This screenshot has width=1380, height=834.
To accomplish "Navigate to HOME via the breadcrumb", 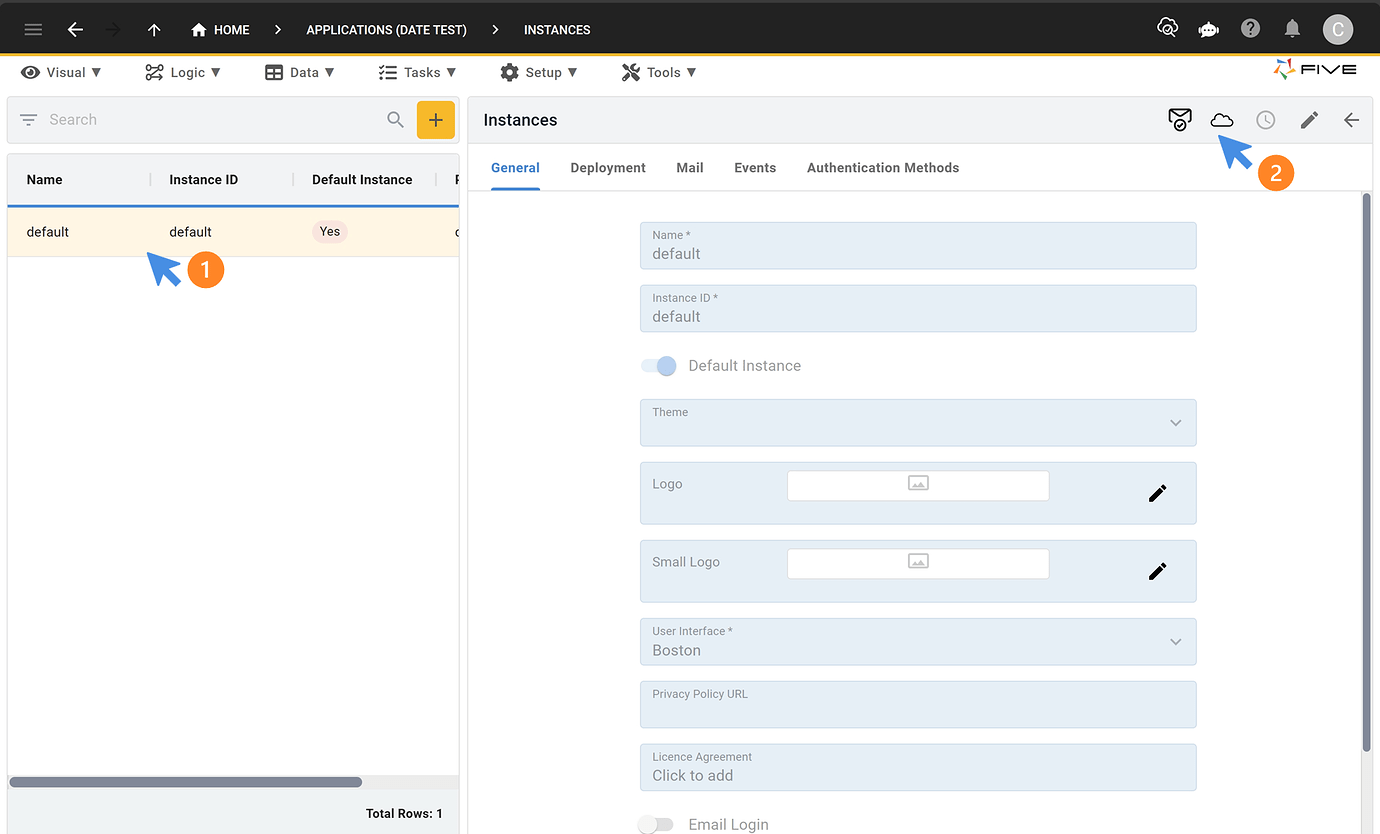I will click(x=219, y=29).
